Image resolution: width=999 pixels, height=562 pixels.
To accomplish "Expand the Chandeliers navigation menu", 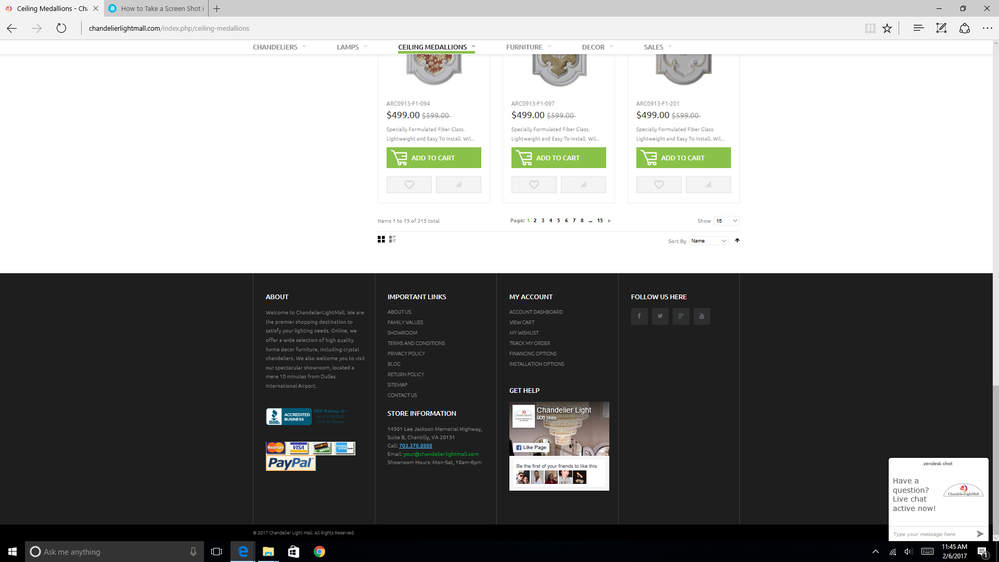I will [279, 47].
